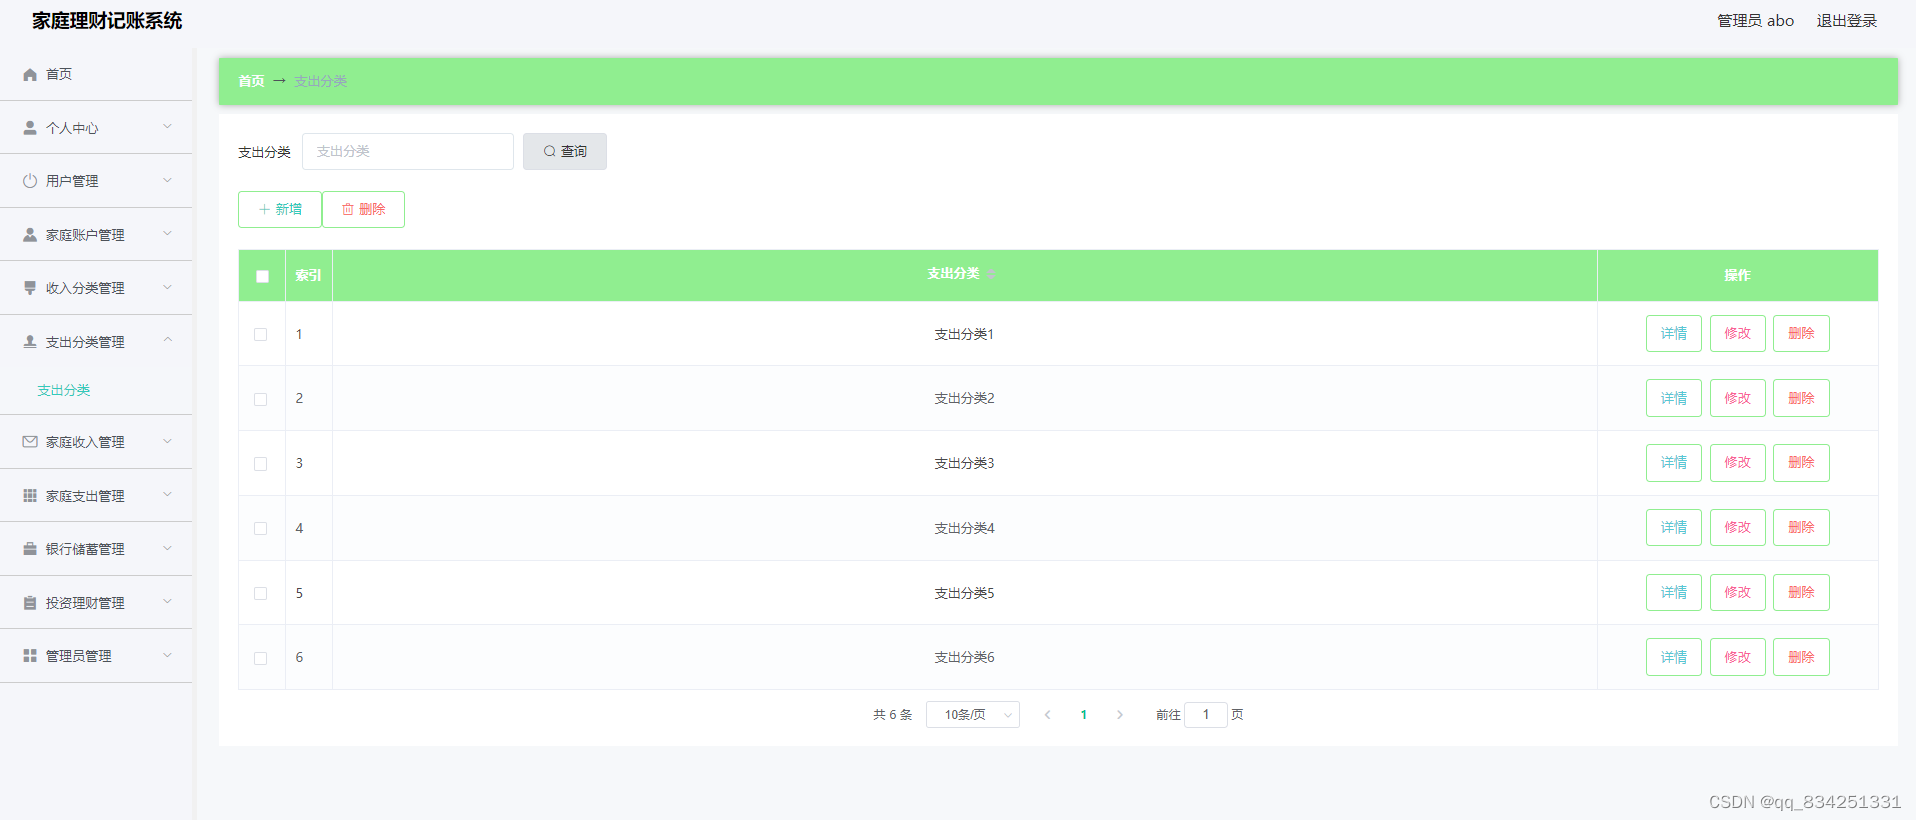Viewport: 1916px width, 820px height.
Task: Check the checkbox for row 支出分类4
Action: point(261,529)
